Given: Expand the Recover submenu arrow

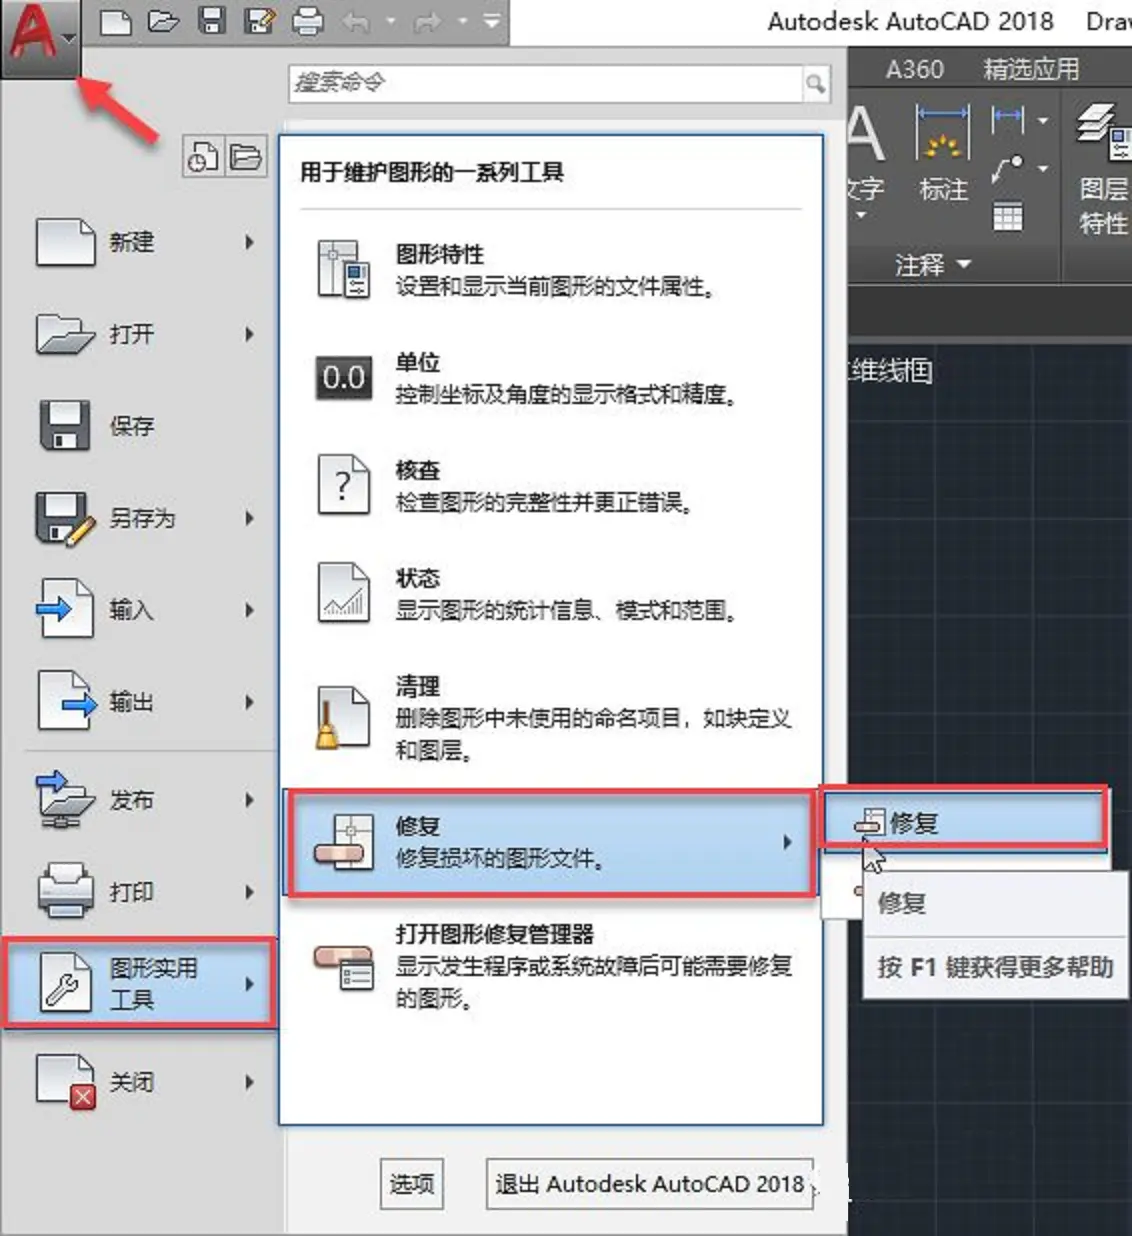Looking at the screenshot, I should (787, 842).
